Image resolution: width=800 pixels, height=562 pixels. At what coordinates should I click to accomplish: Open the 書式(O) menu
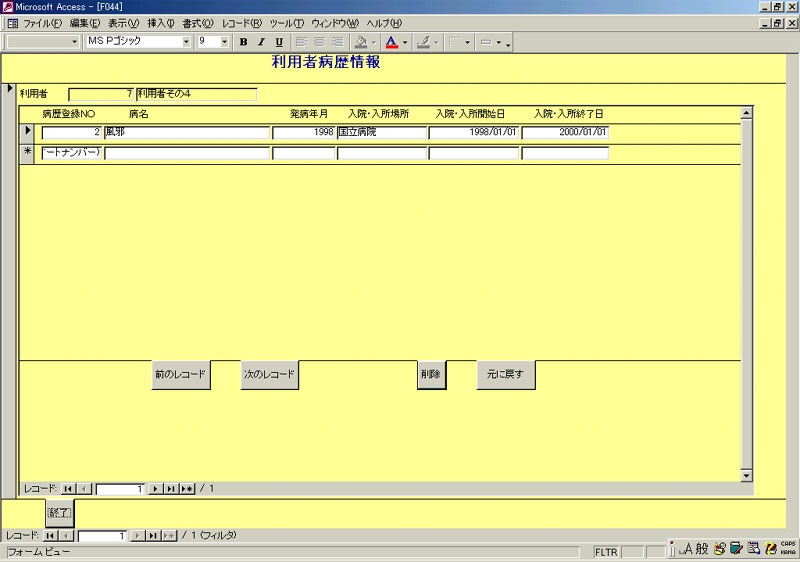click(198, 23)
